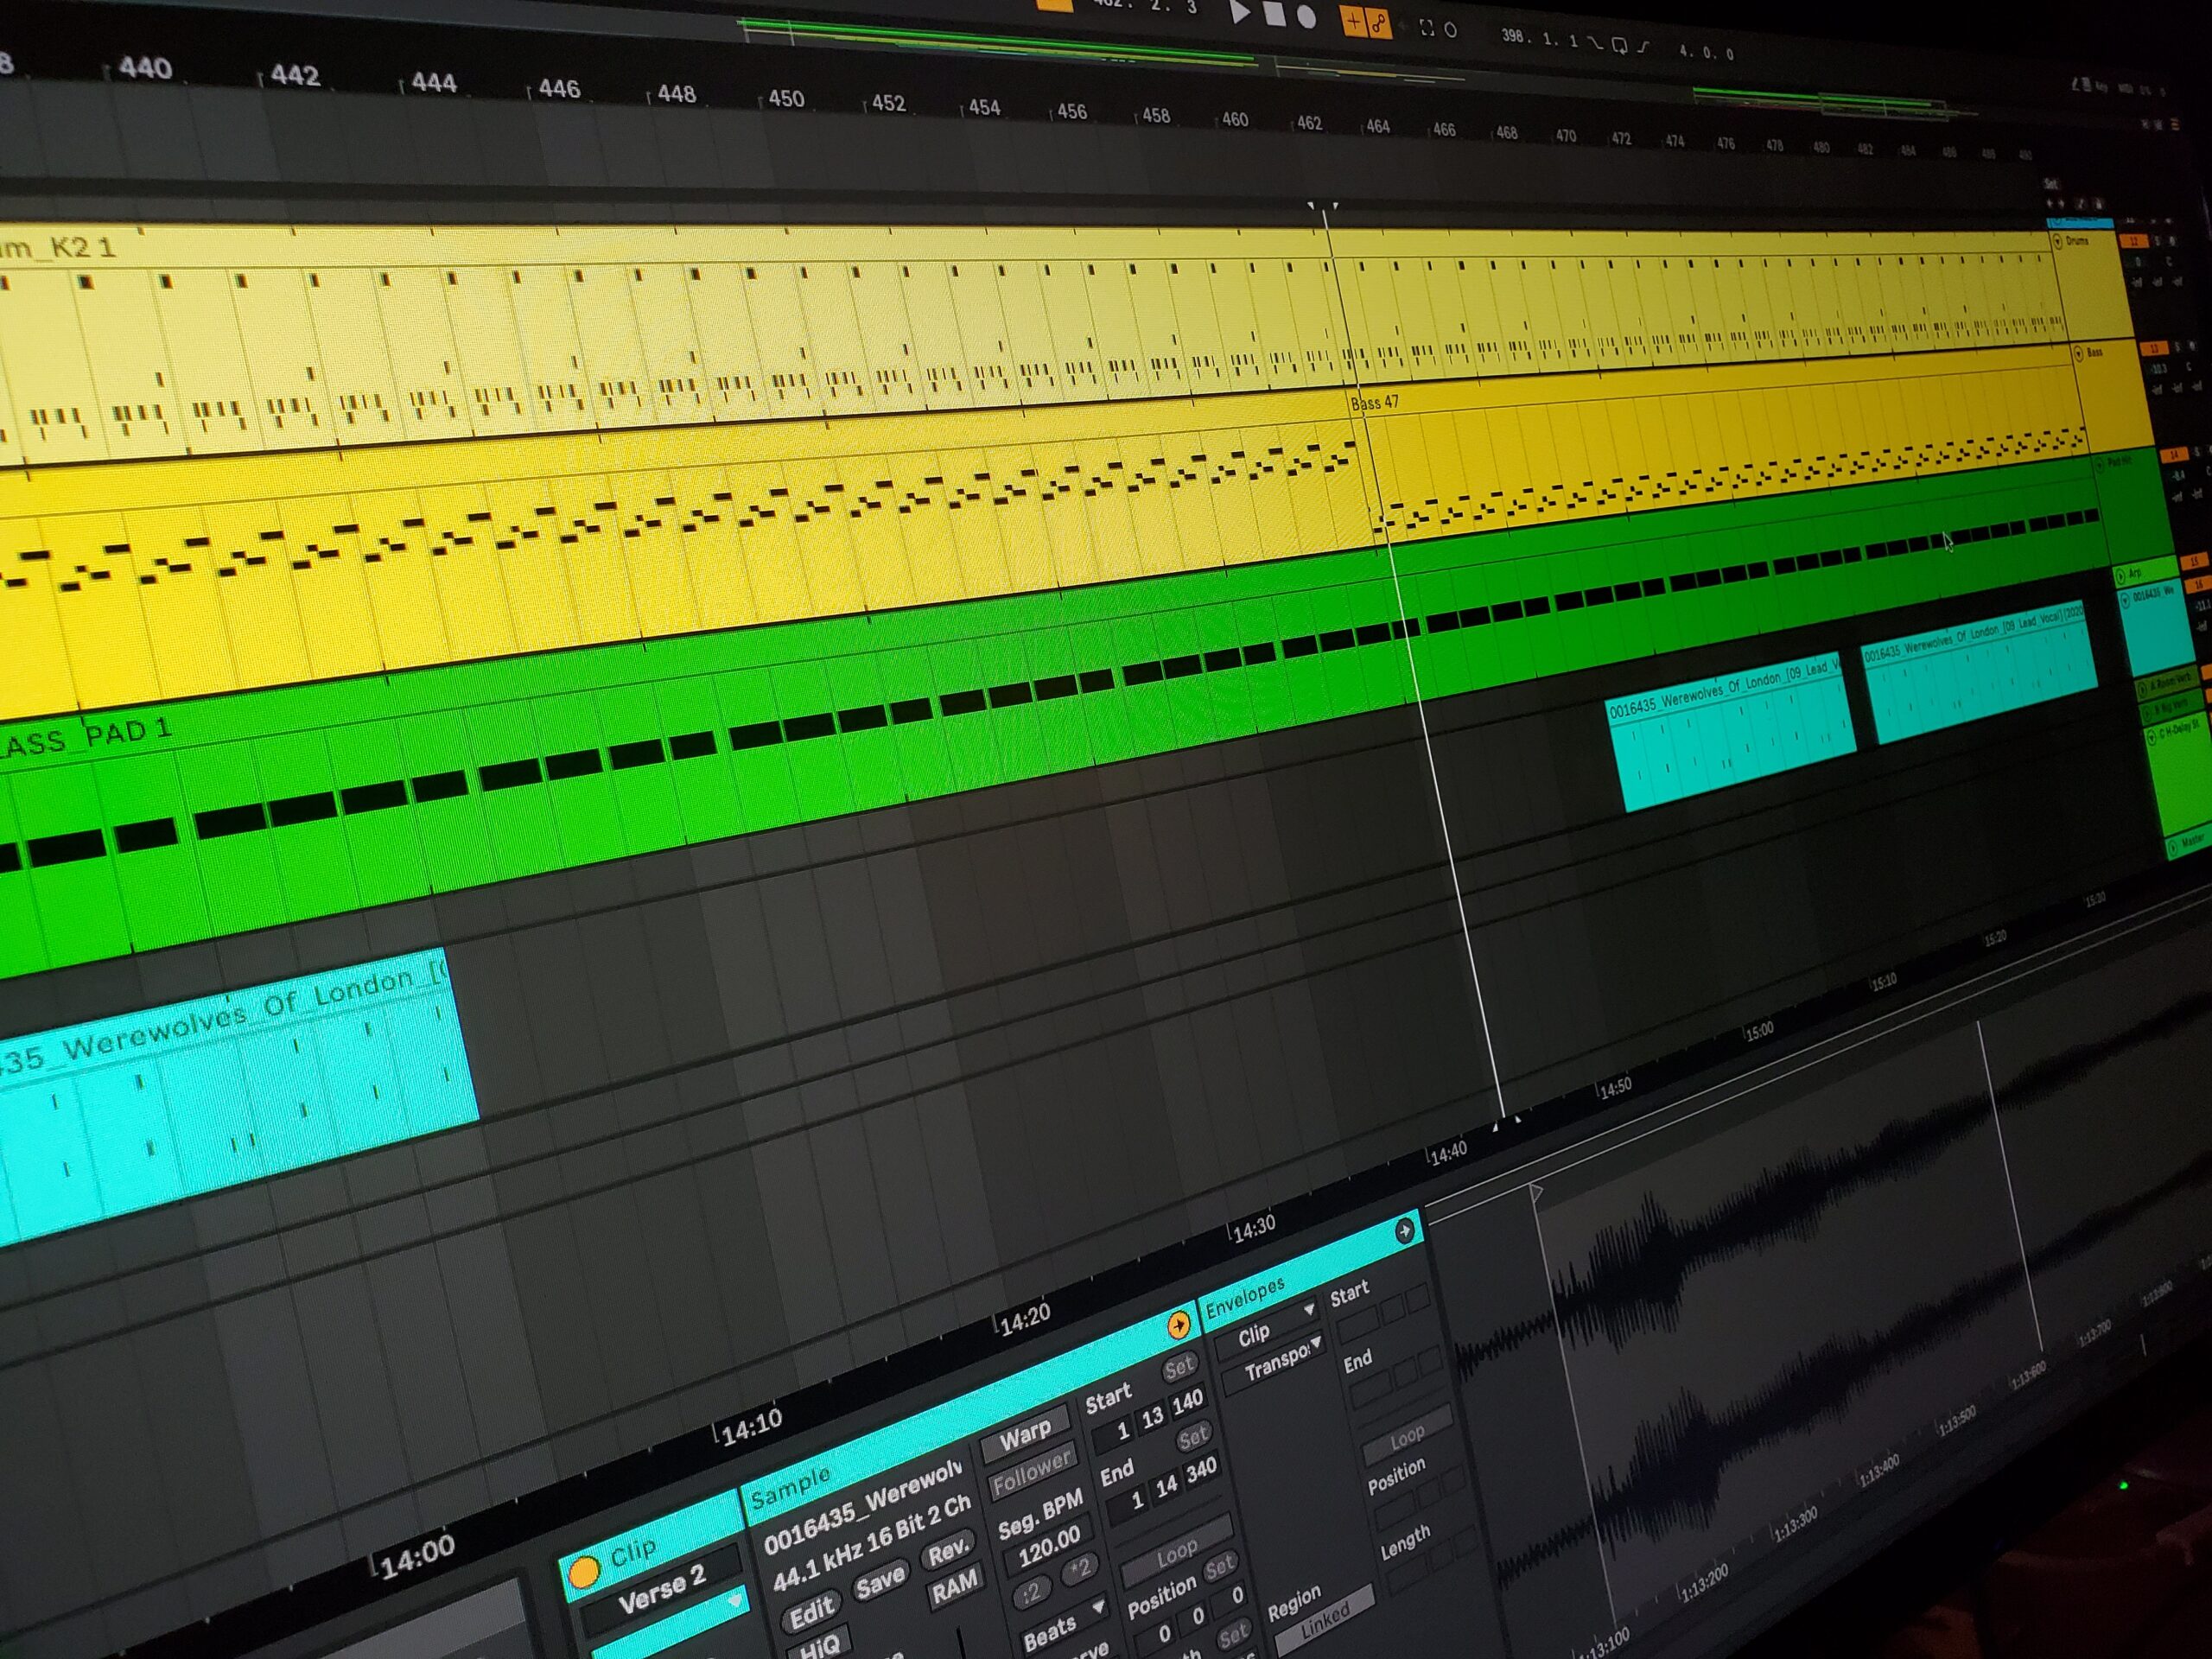Toggle the MIDI Arrangement Overdub plus button

pos(1354,21)
